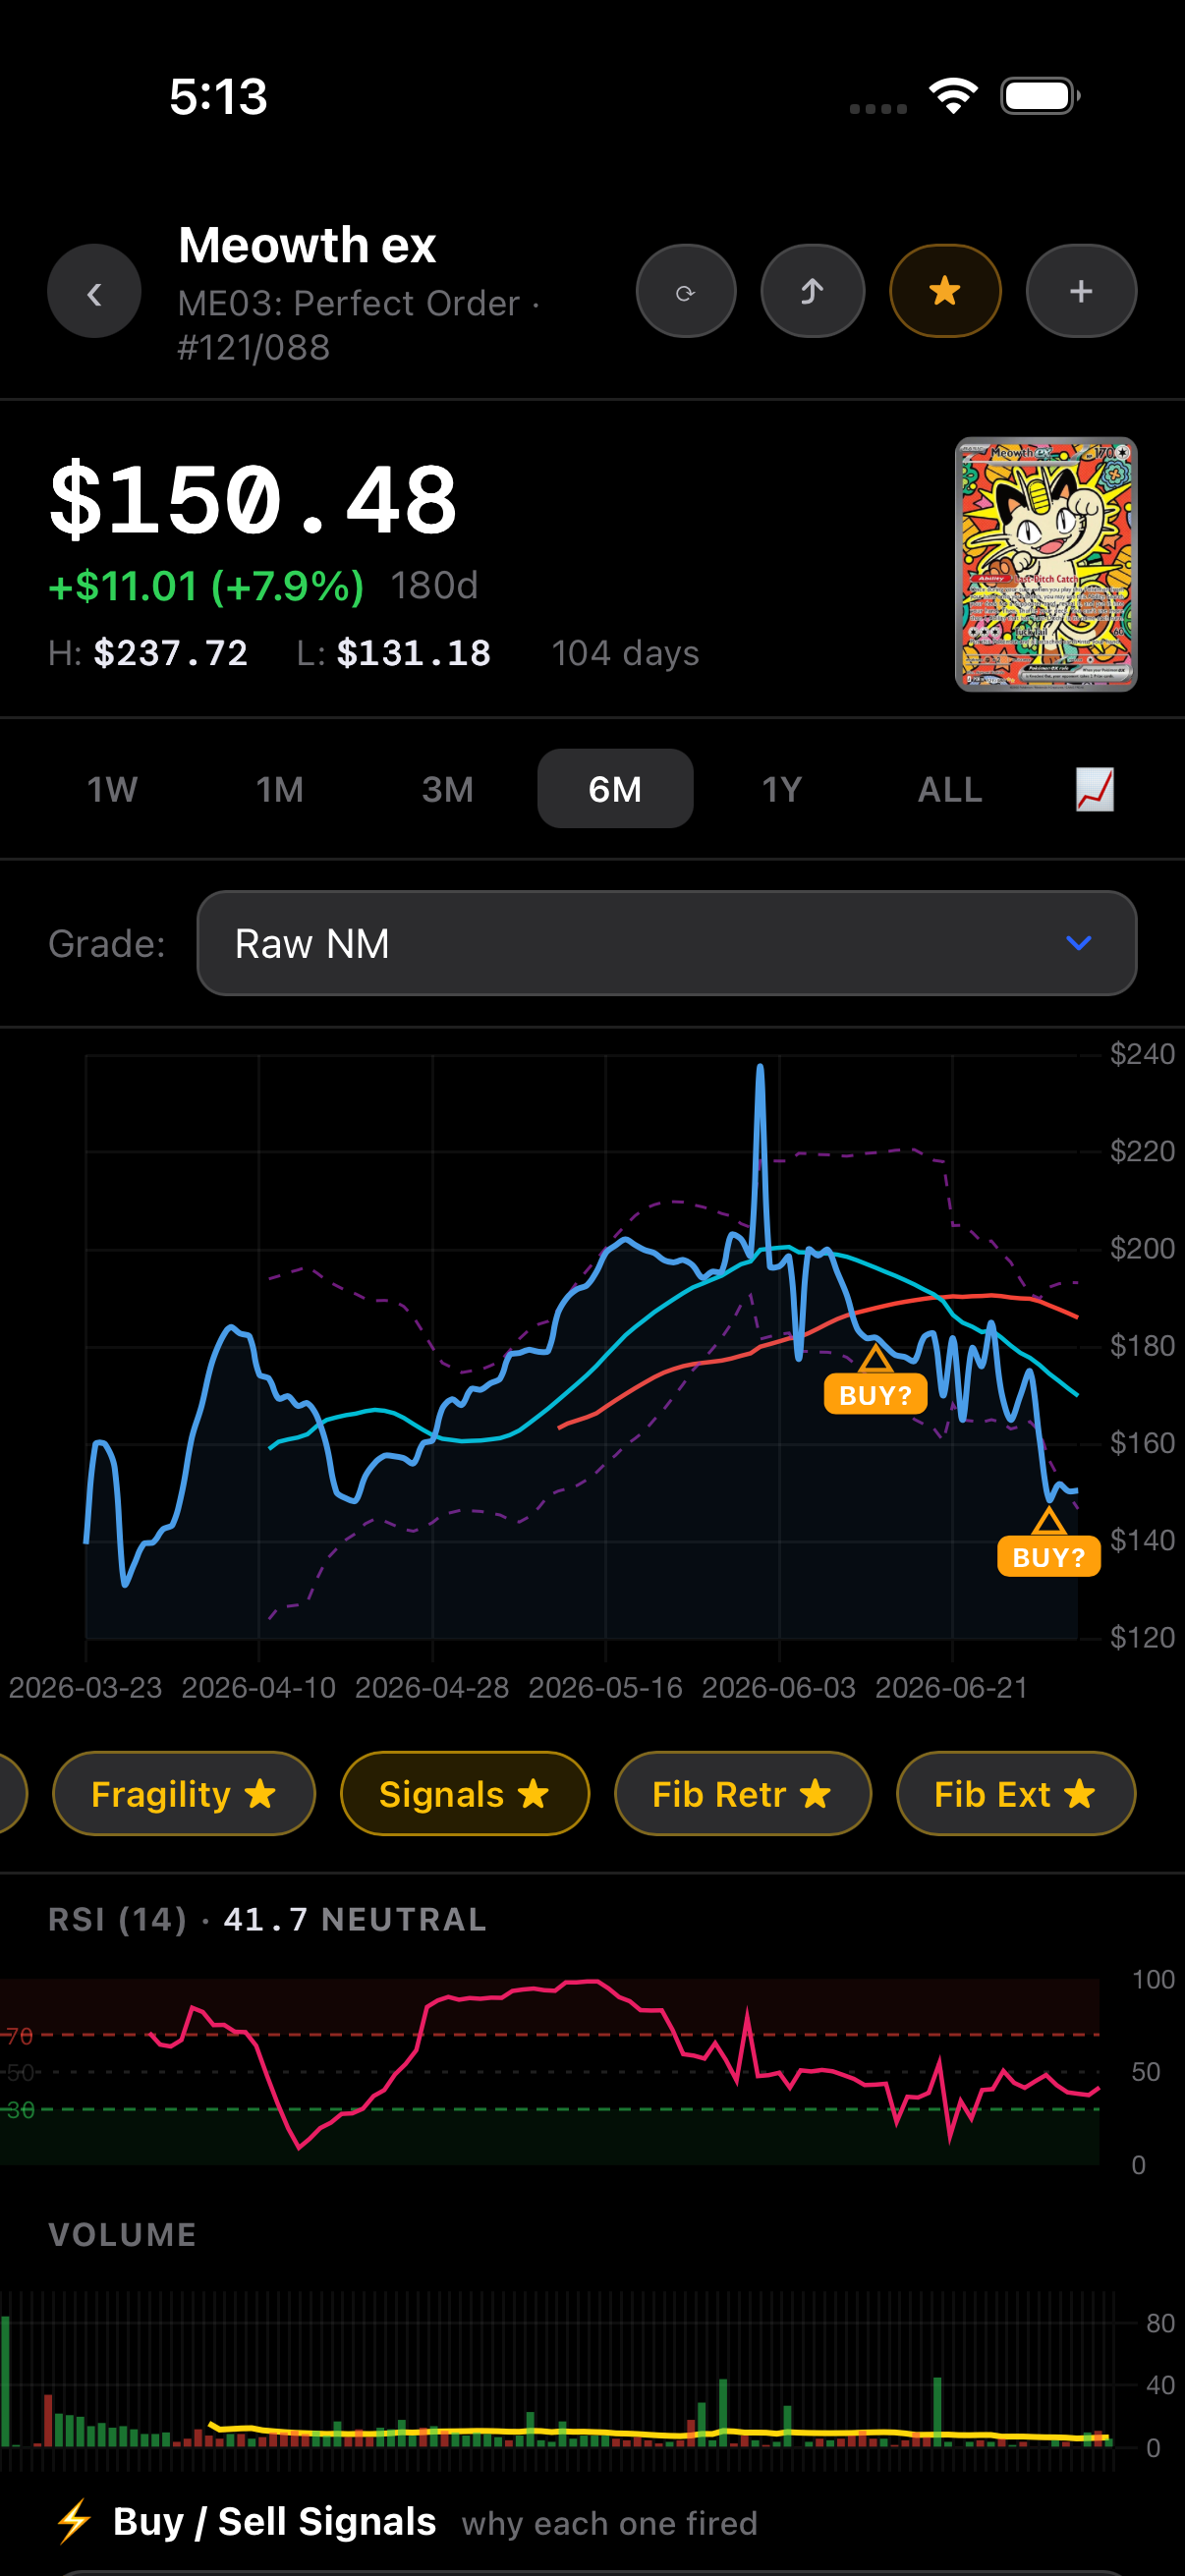Tap the plus add button
The height and width of the screenshot is (2576, 1185).
click(x=1081, y=292)
